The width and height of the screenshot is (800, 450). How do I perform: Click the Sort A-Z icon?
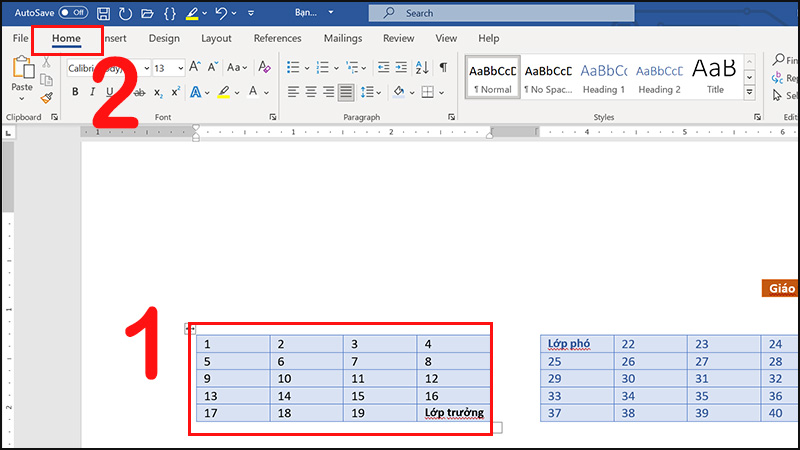pos(421,67)
